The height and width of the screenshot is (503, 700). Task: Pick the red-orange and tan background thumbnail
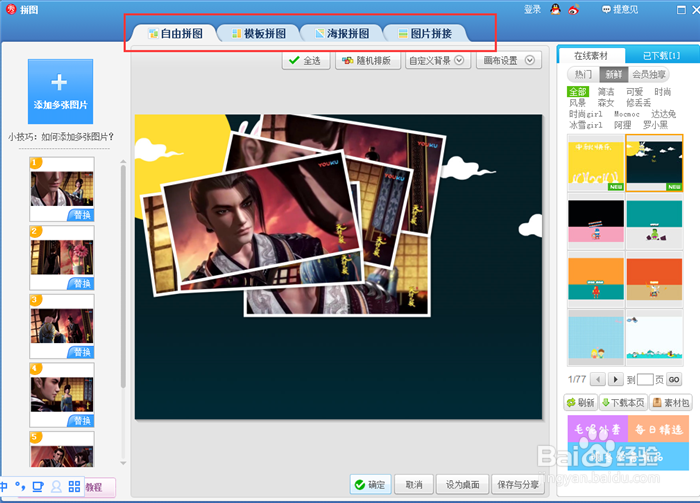tap(654, 279)
